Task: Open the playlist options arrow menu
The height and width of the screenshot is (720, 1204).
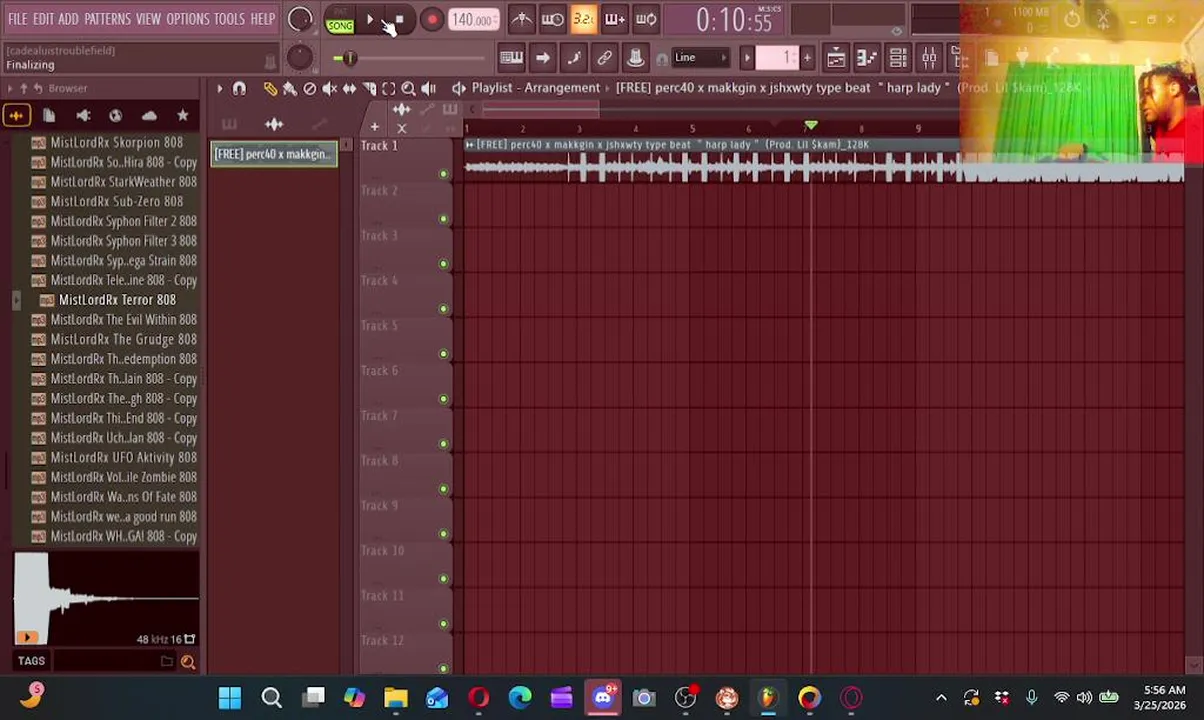Action: point(220,89)
